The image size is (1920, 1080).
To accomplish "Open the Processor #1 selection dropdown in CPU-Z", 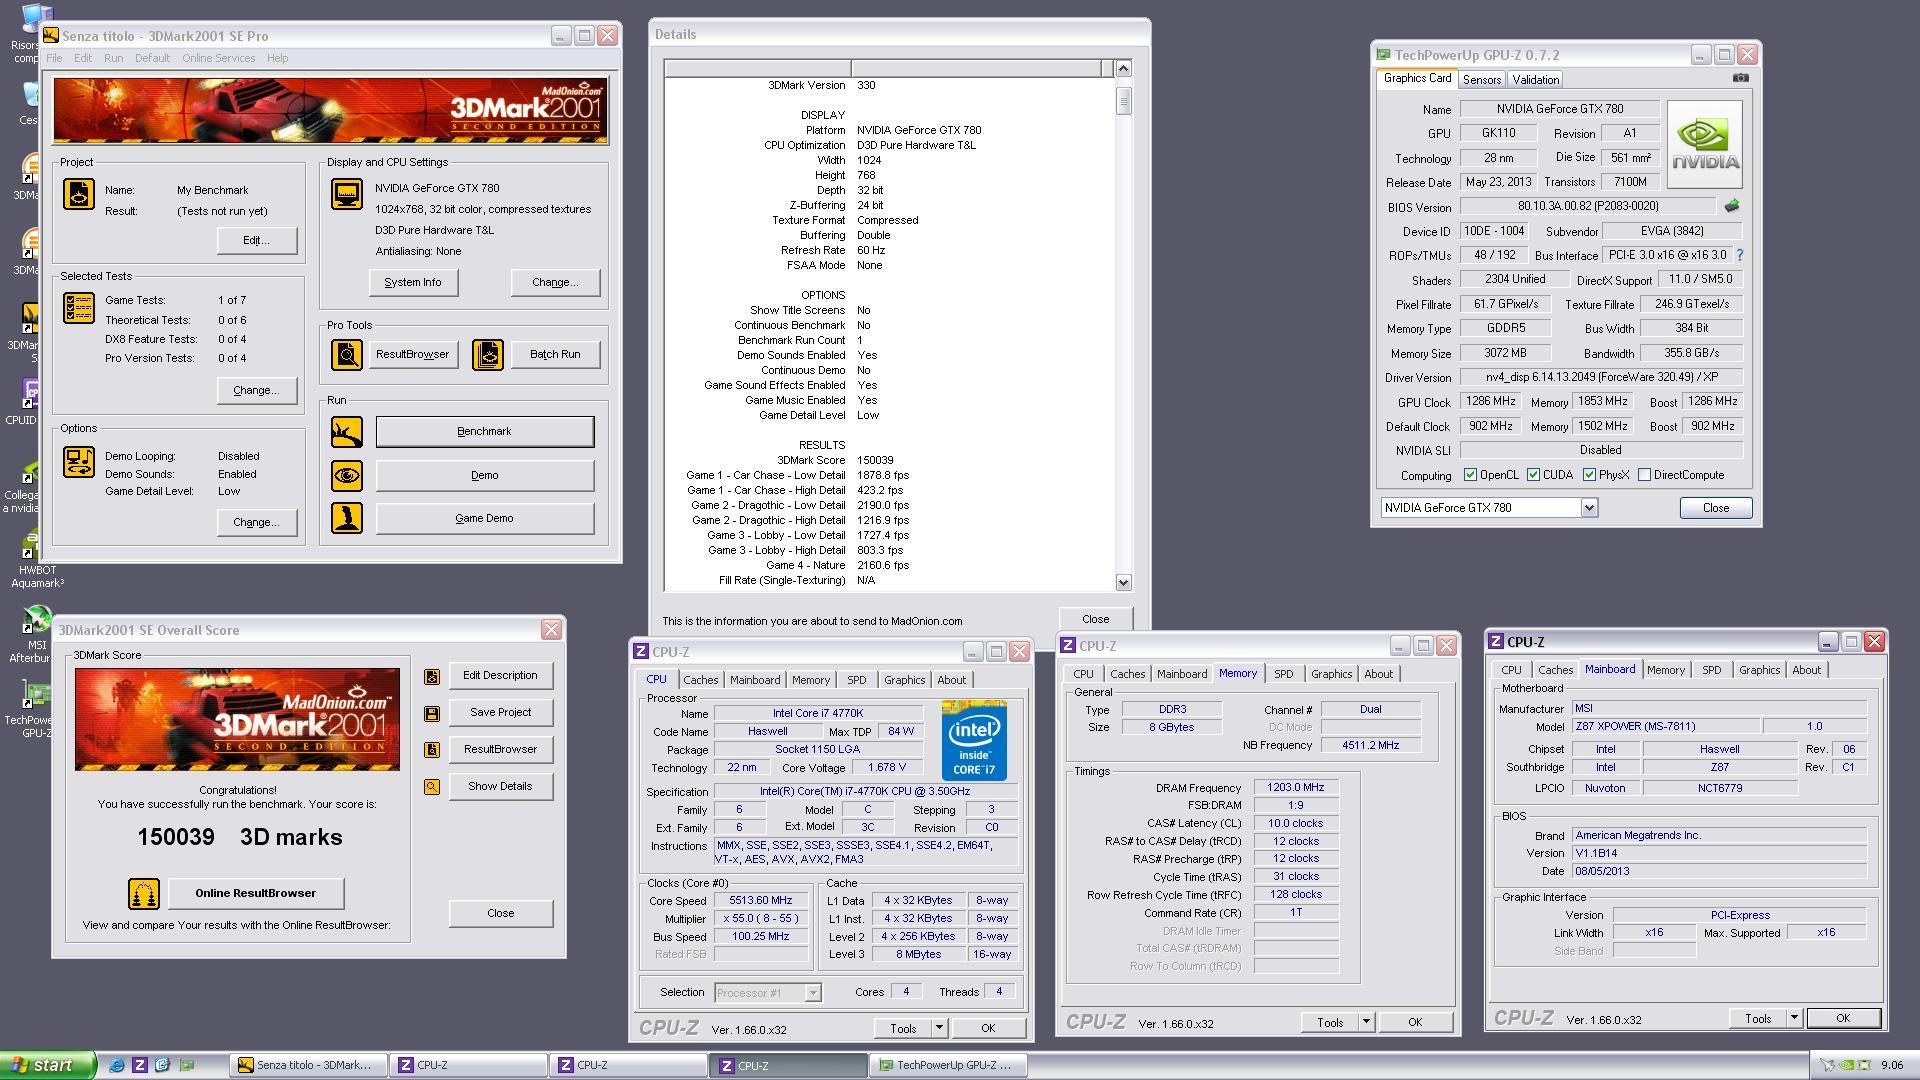I will (813, 993).
